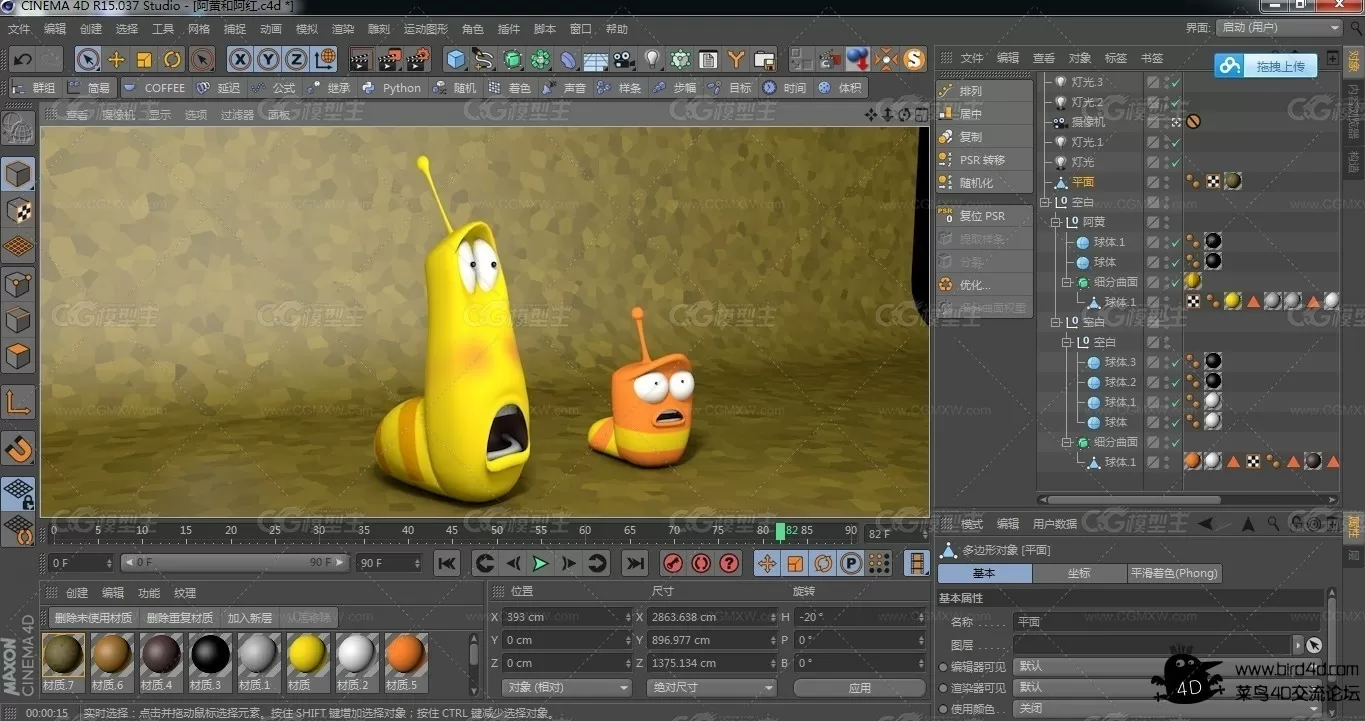Click the coordinate system icon

(x=323, y=59)
